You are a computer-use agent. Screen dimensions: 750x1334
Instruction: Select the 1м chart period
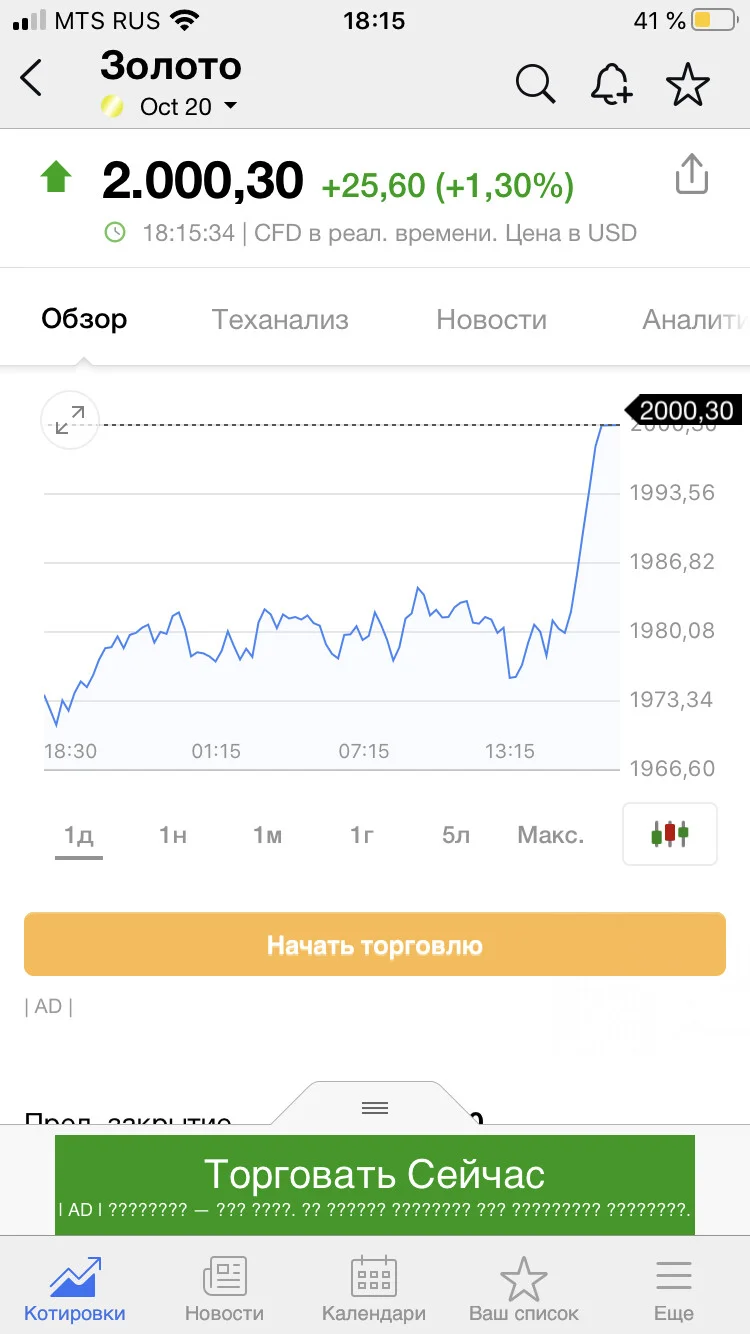pyautogui.click(x=267, y=835)
